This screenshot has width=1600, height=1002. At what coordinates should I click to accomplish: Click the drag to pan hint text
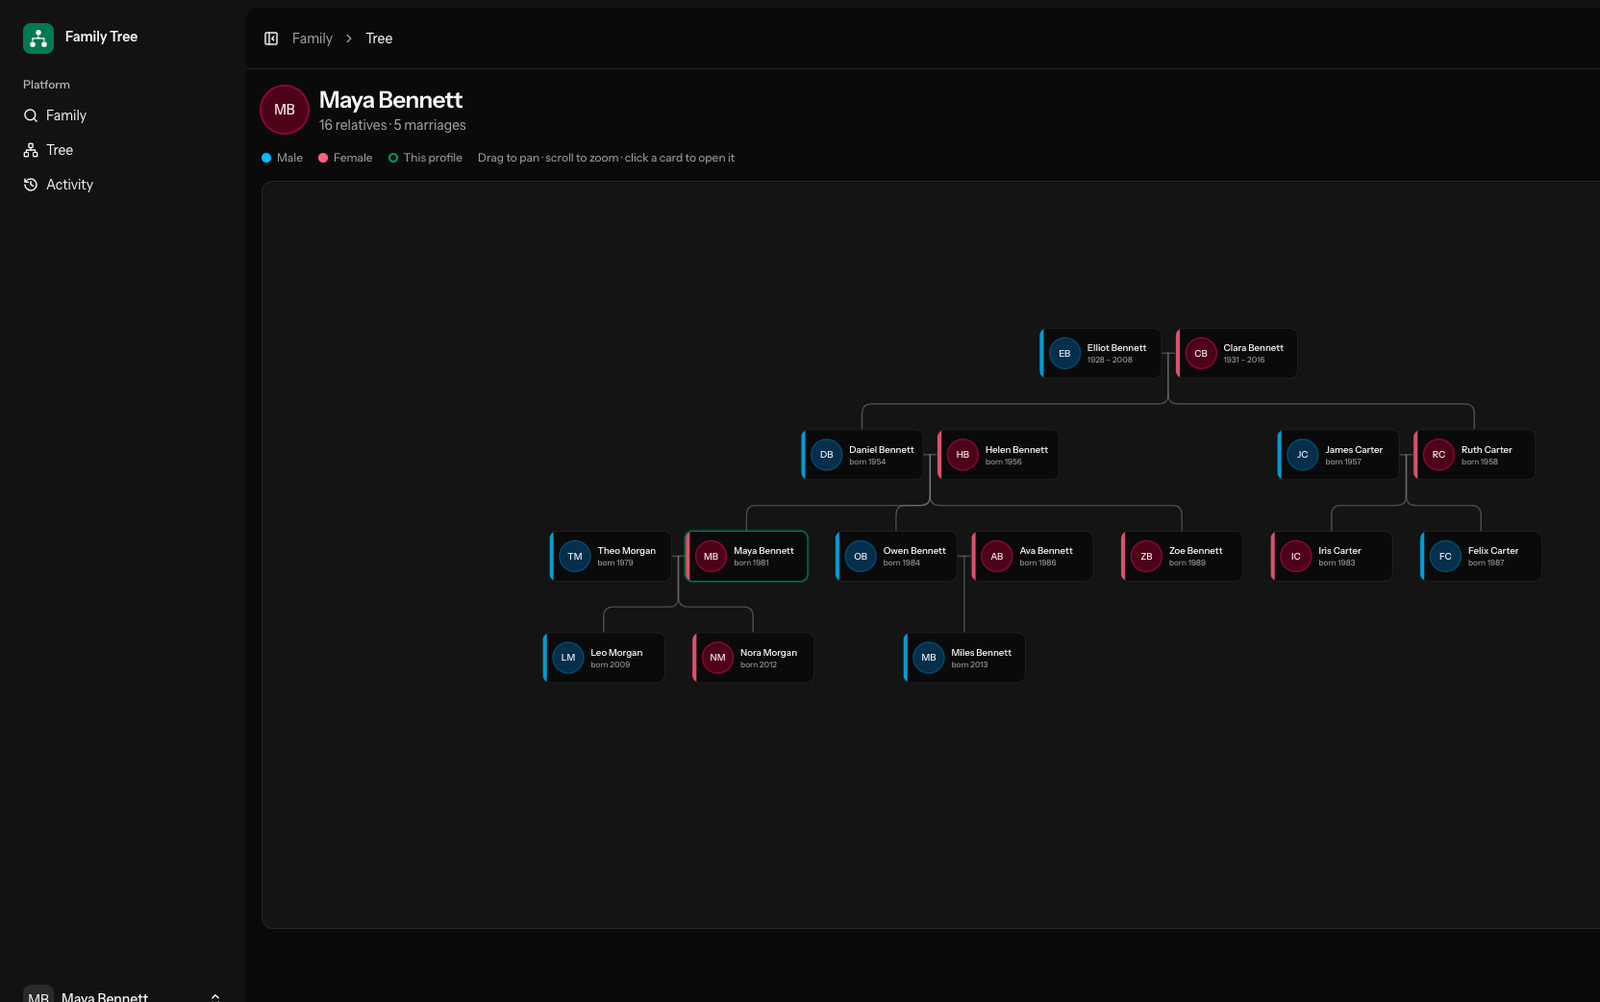point(606,158)
